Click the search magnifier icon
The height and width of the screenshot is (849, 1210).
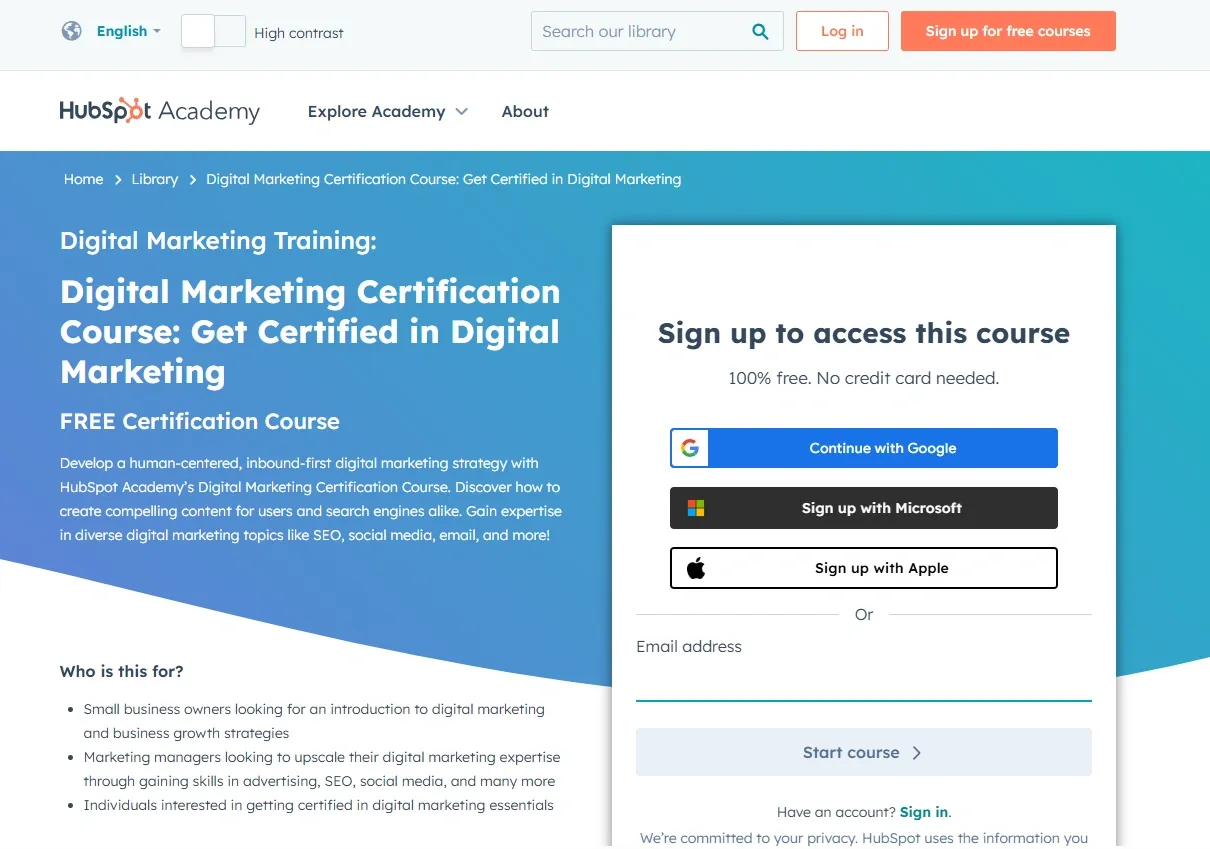[760, 31]
